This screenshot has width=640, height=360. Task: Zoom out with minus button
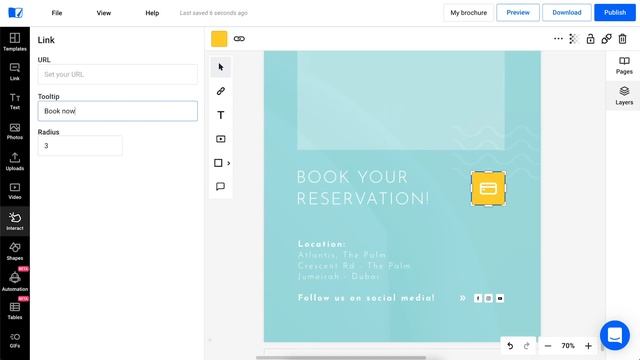pos(548,346)
